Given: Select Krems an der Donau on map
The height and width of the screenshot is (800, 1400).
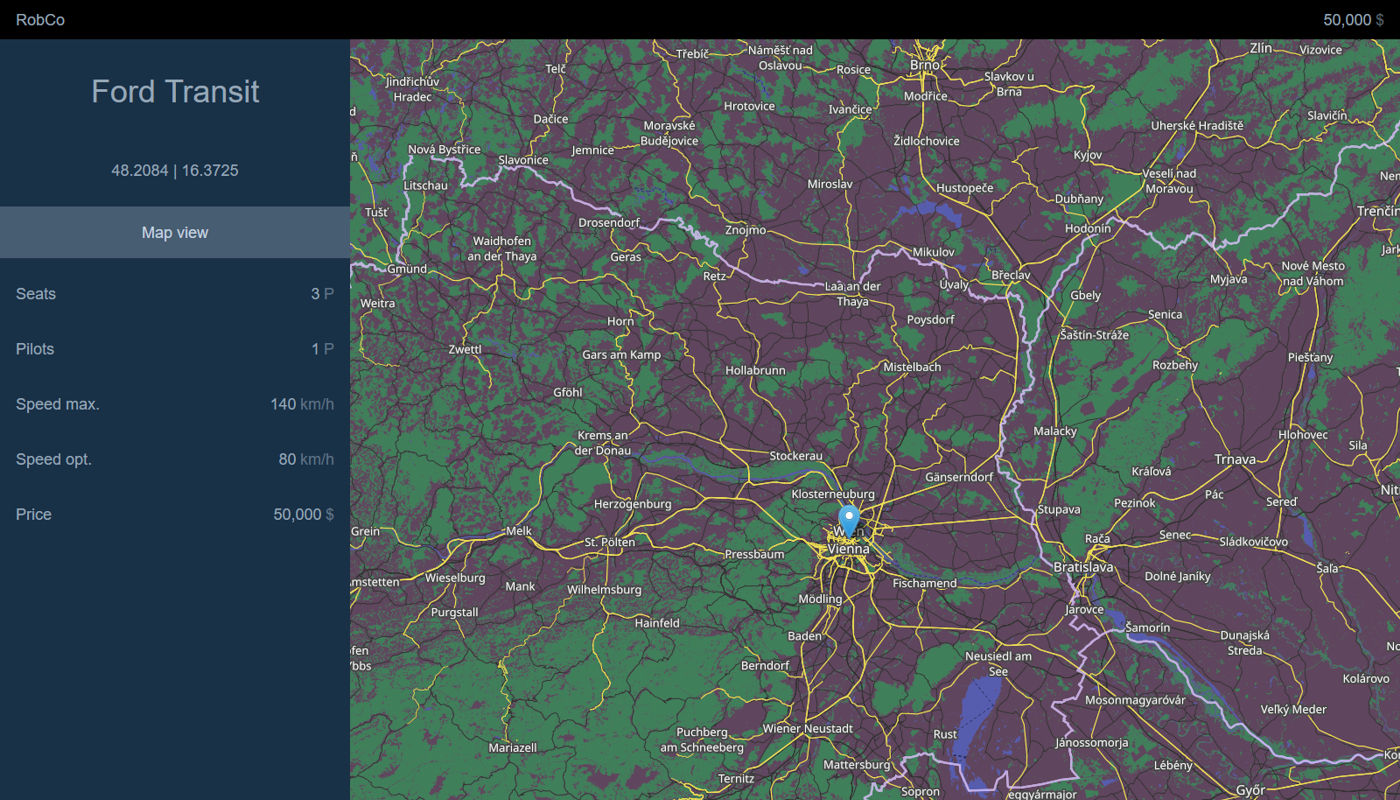Looking at the screenshot, I should [x=603, y=443].
